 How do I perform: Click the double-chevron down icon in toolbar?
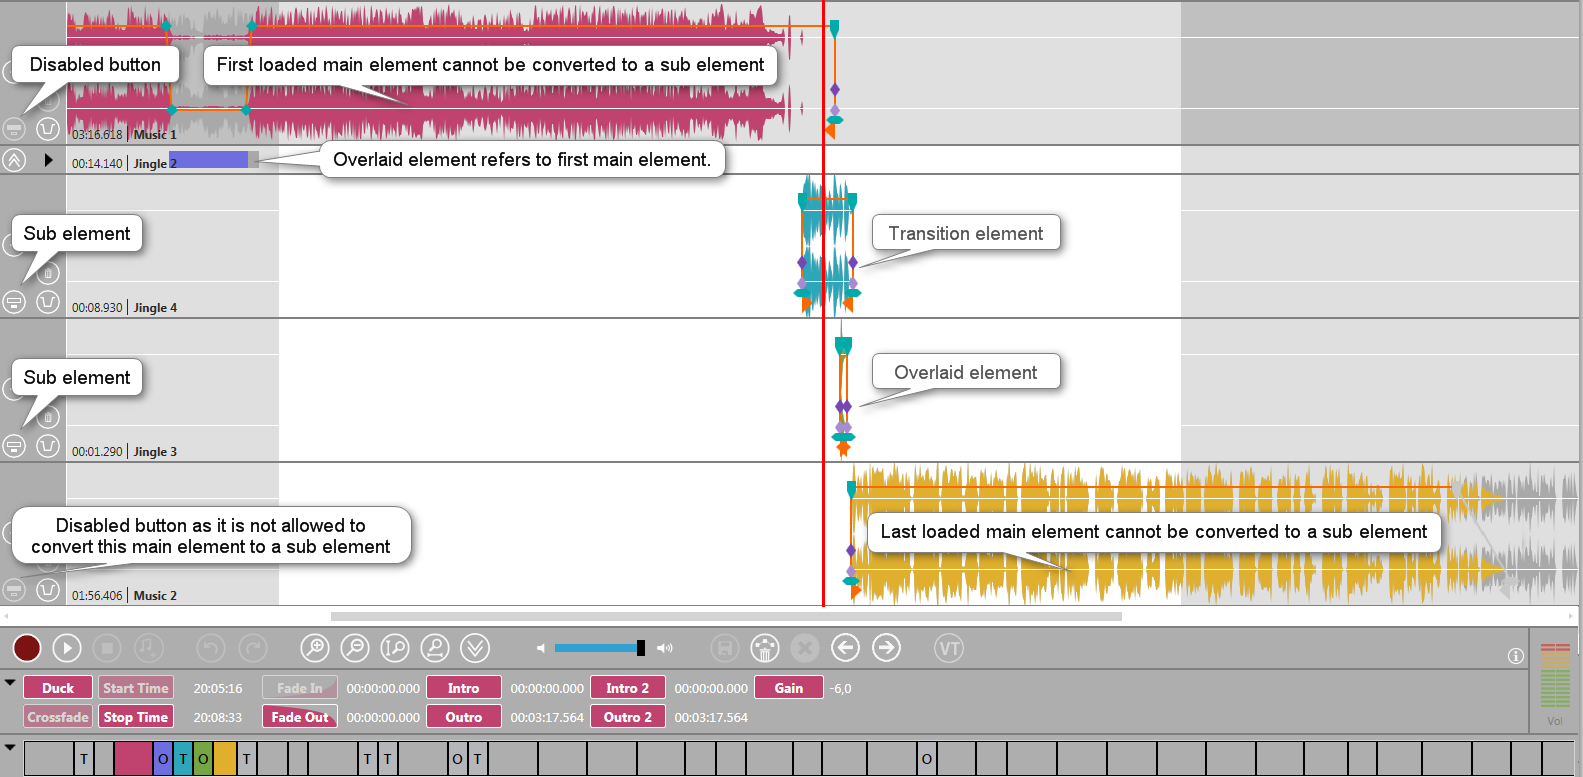[x=475, y=648]
